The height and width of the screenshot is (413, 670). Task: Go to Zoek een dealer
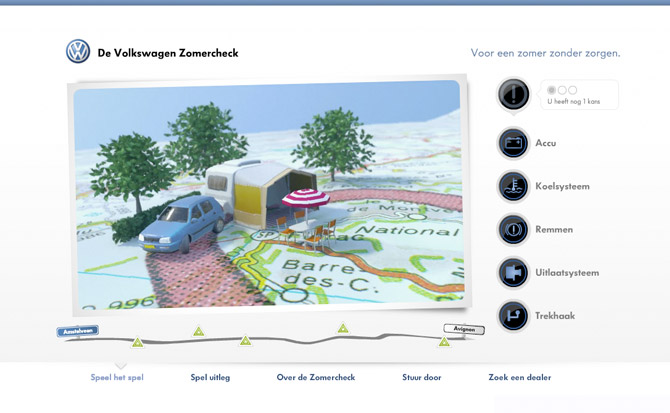point(520,377)
